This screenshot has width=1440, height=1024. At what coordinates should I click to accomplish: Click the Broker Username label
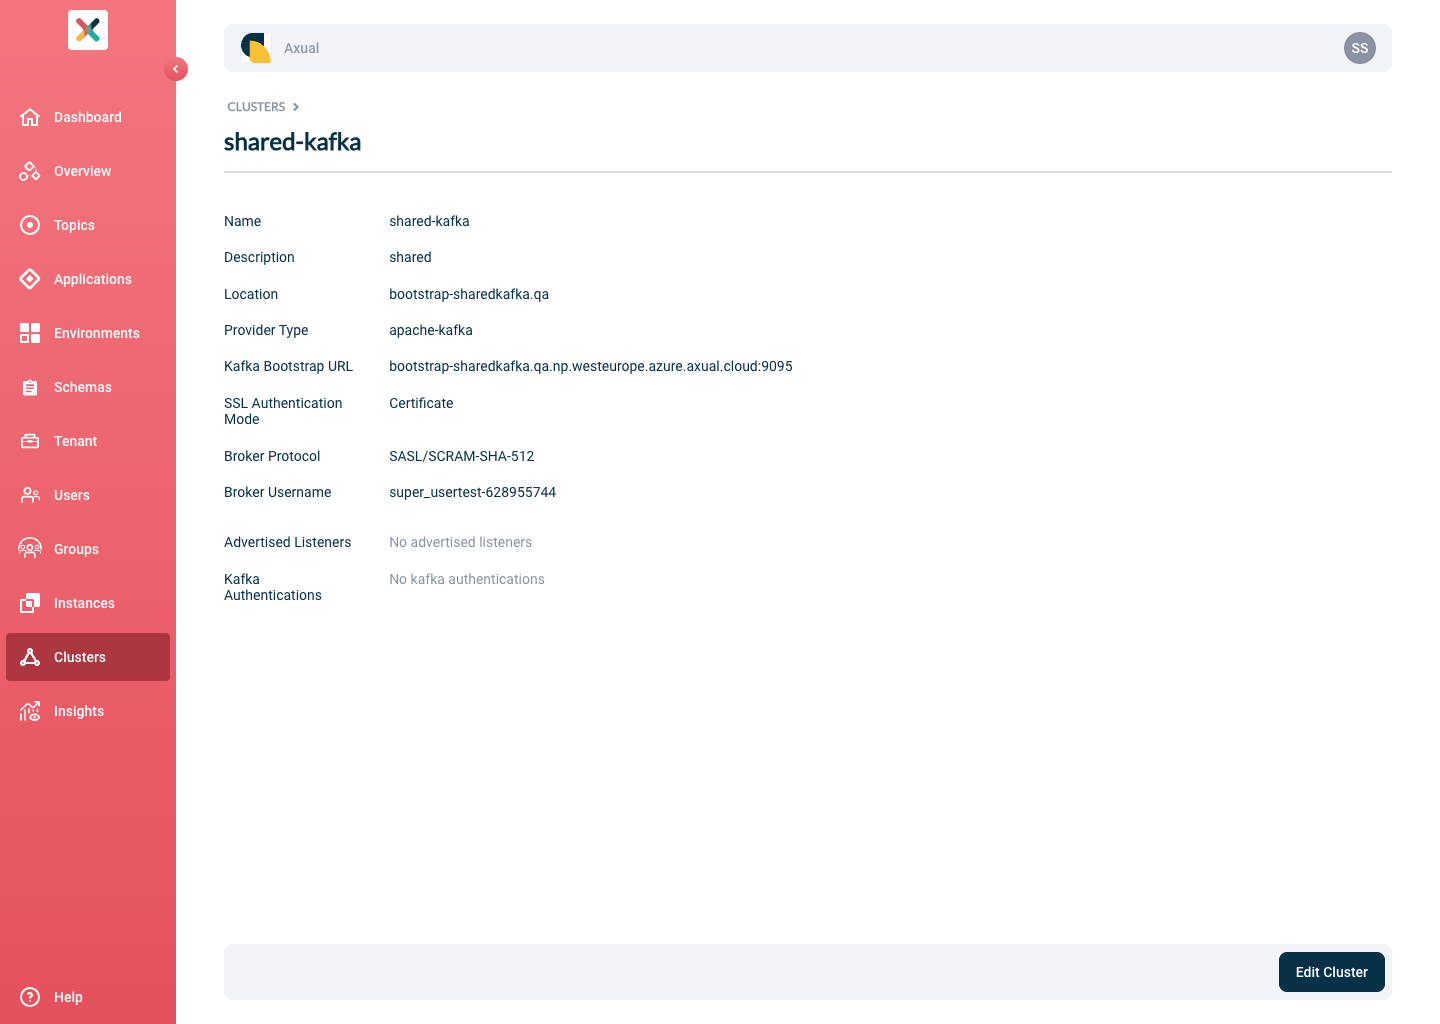tap(278, 492)
